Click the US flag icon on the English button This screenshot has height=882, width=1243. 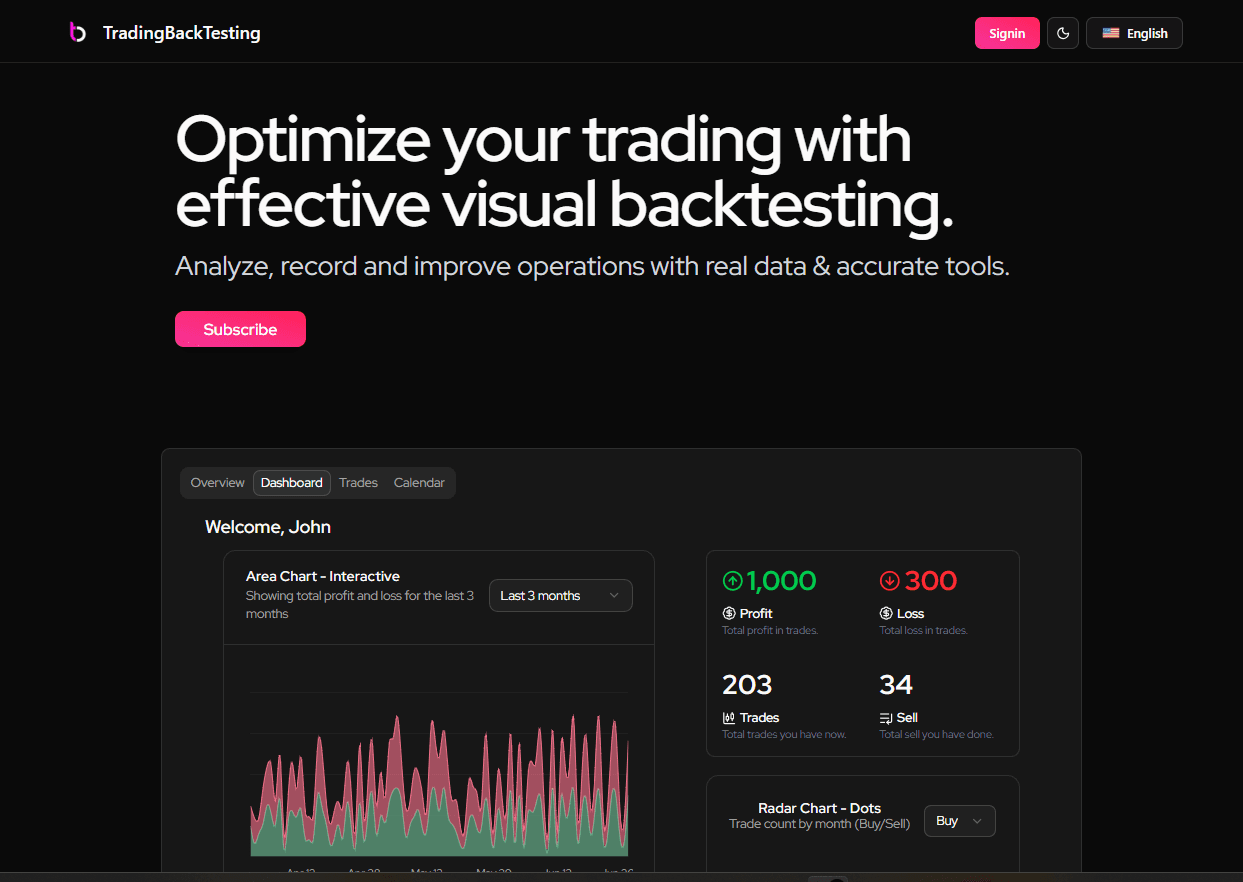tap(1110, 32)
